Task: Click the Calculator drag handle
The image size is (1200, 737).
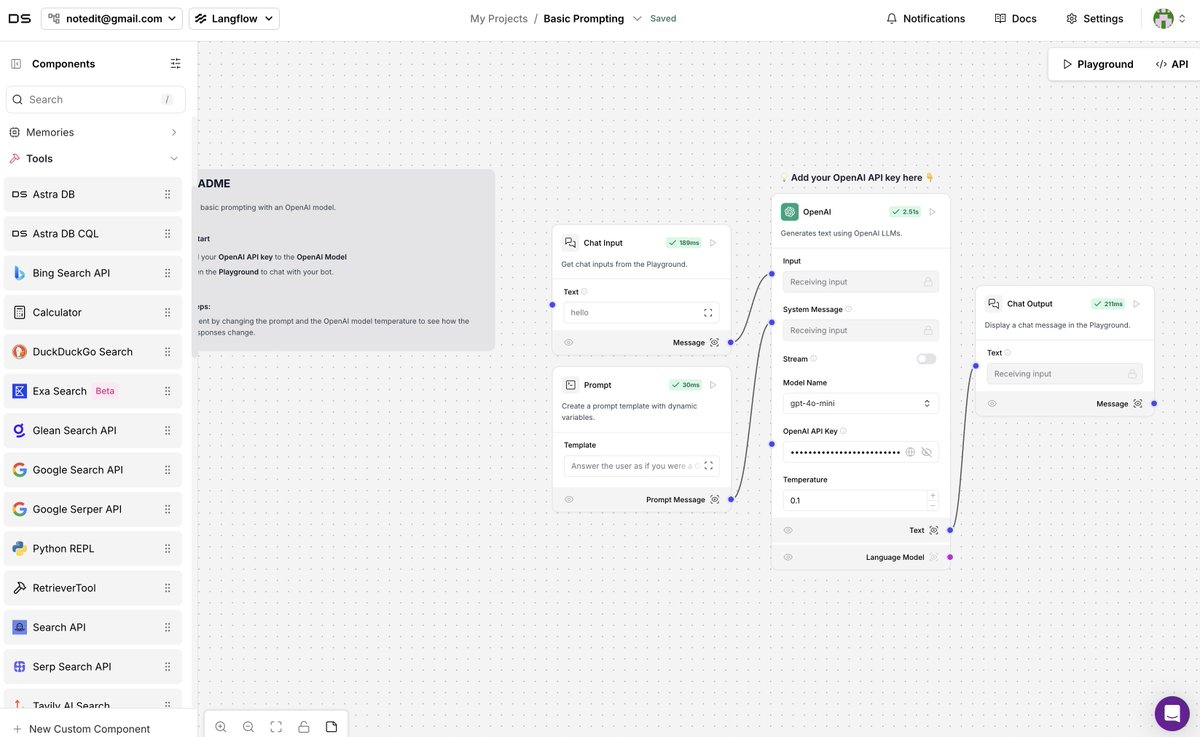Action: (167, 312)
